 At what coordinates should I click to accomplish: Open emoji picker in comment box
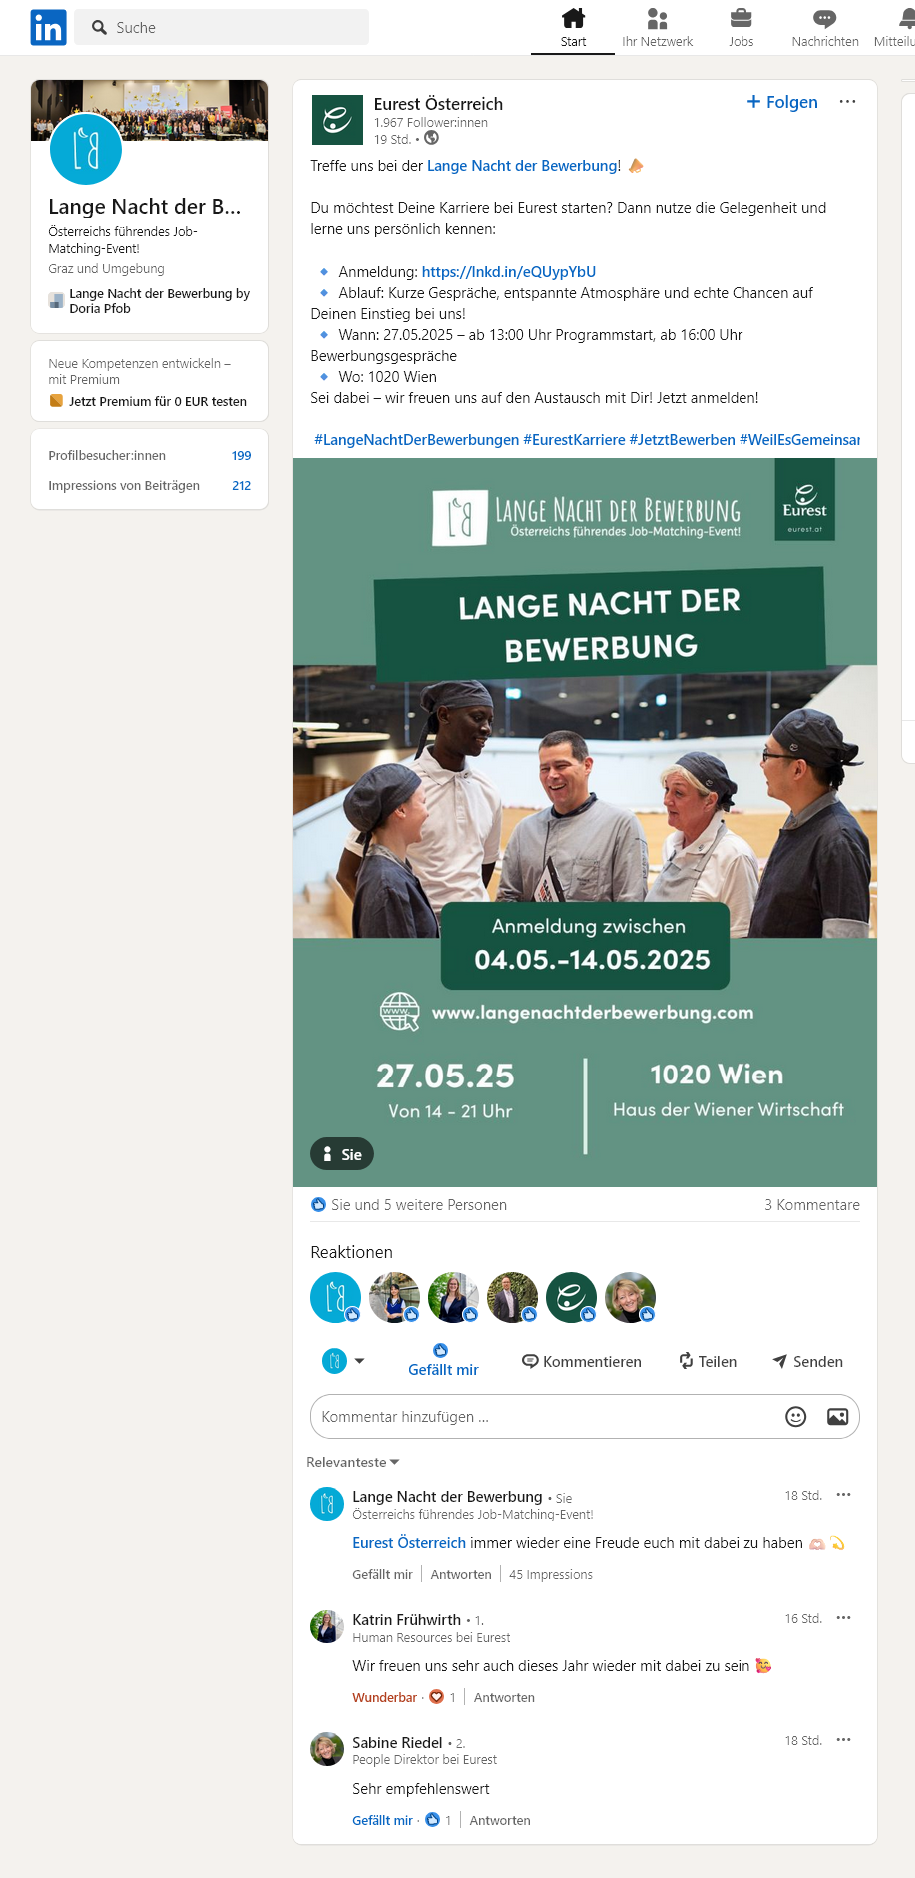(796, 1417)
